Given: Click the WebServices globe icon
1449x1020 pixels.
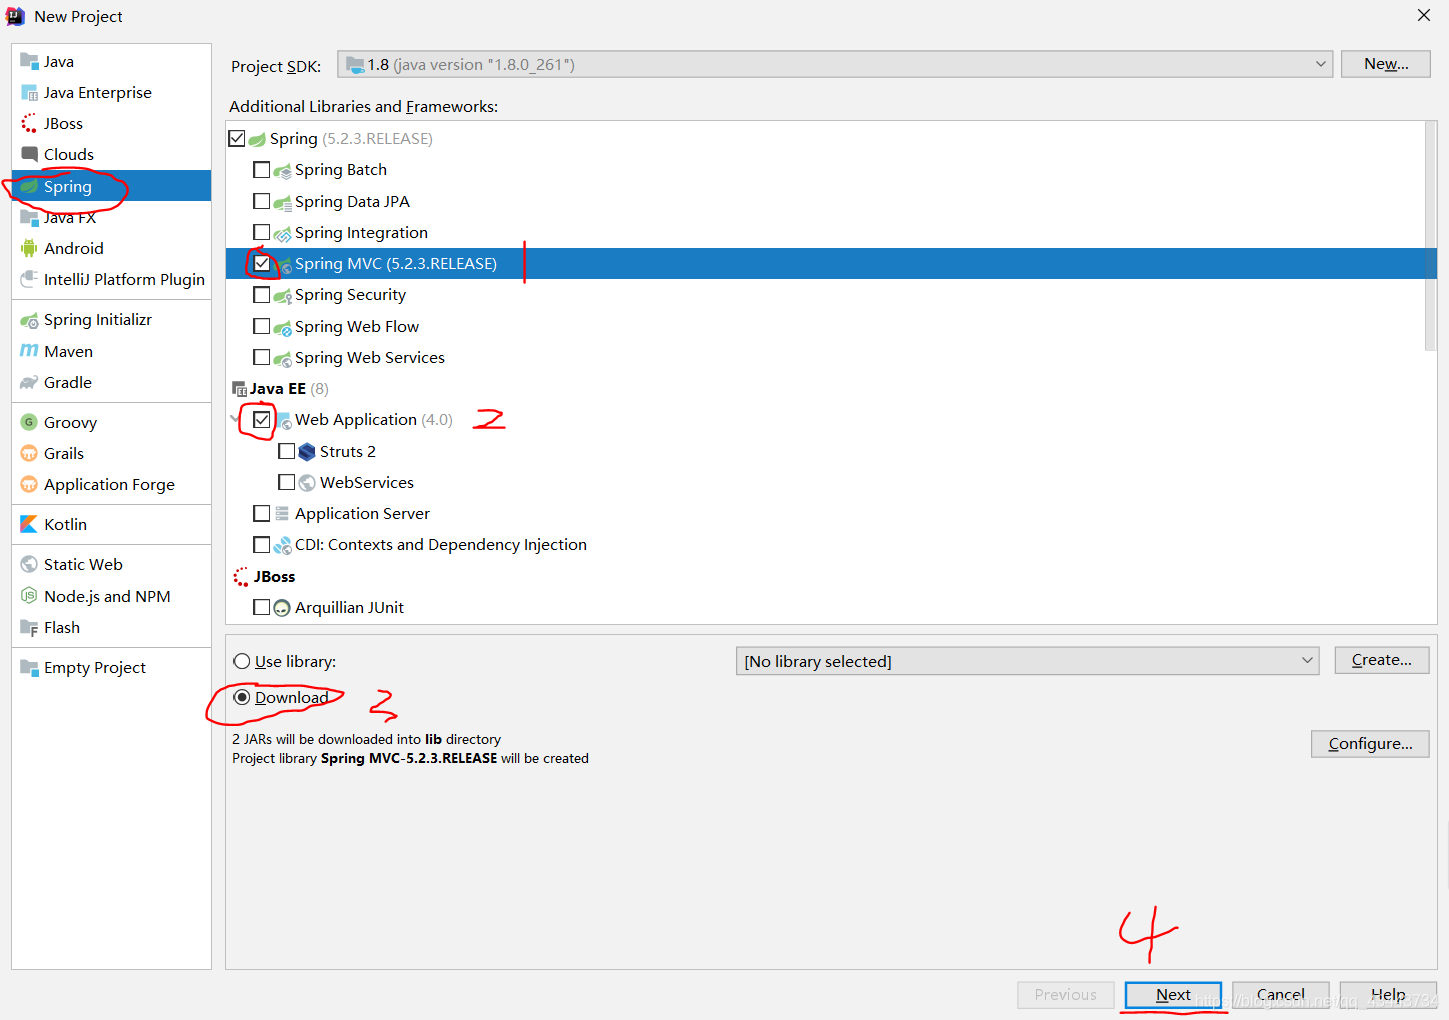Looking at the screenshot, I should coord(307,483).
